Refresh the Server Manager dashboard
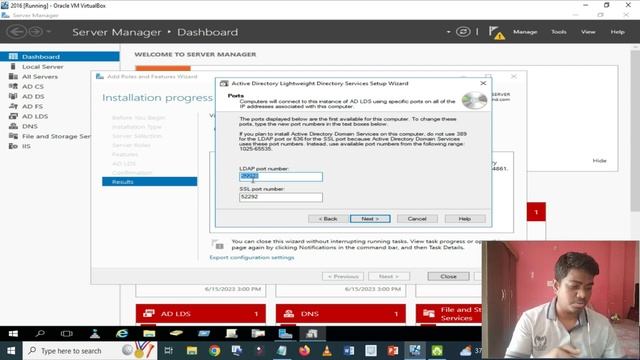 pyautogui.click(x=463, y=32)
